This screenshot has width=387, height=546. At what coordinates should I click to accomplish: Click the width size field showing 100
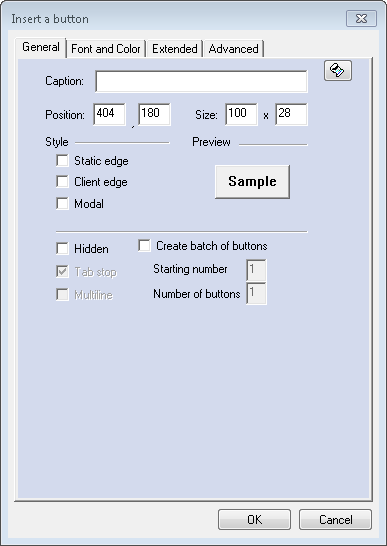[x=241, y=114]
